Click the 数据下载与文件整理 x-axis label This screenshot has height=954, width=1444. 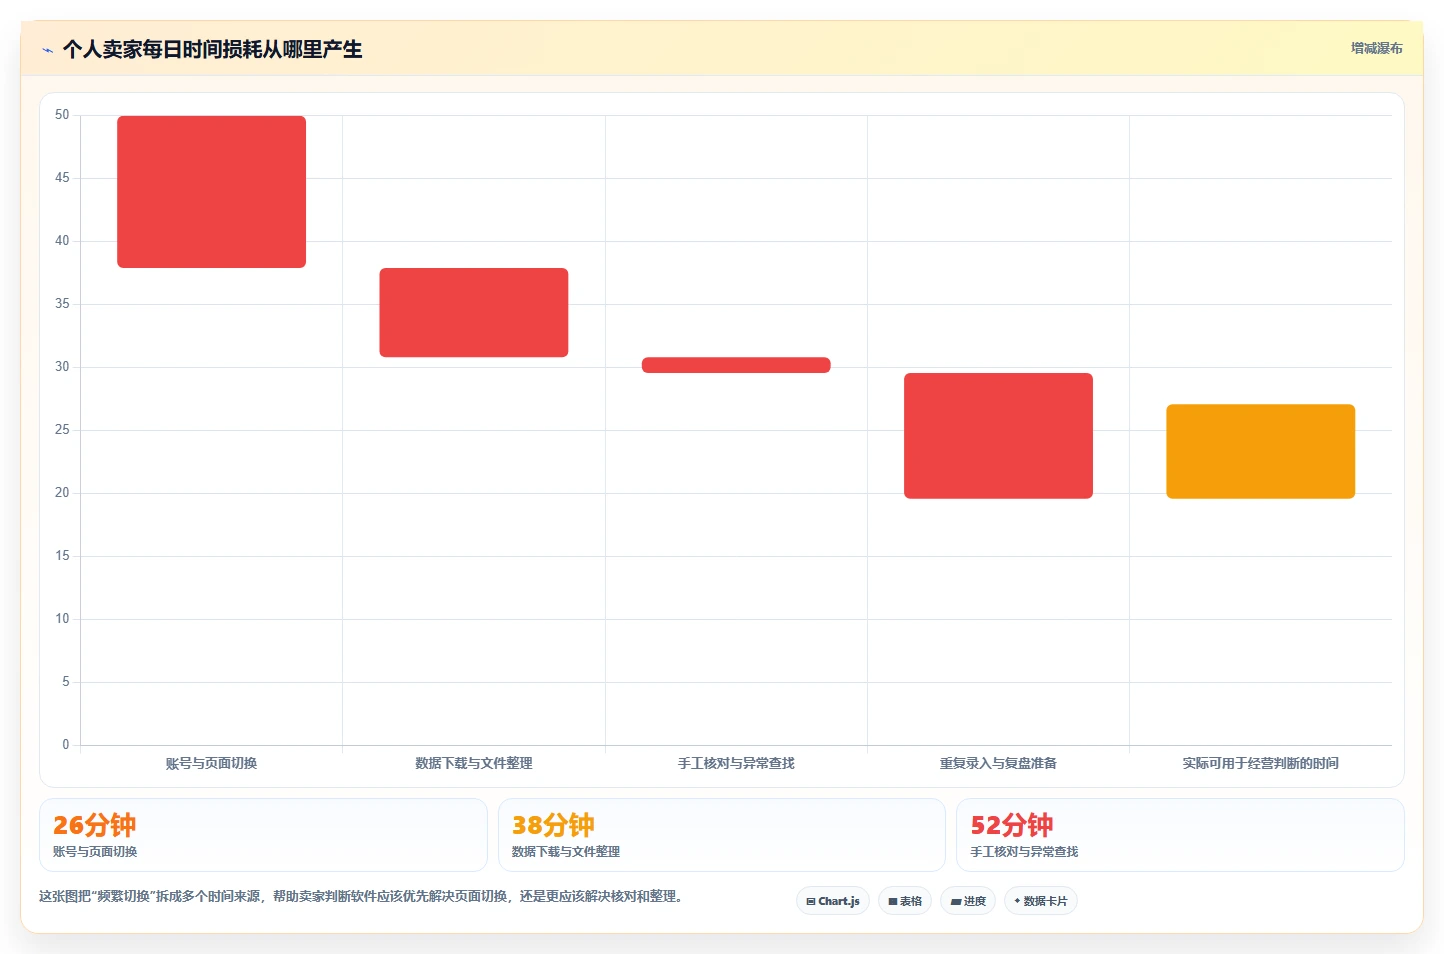pyautogui.click(x=474, y=763)
